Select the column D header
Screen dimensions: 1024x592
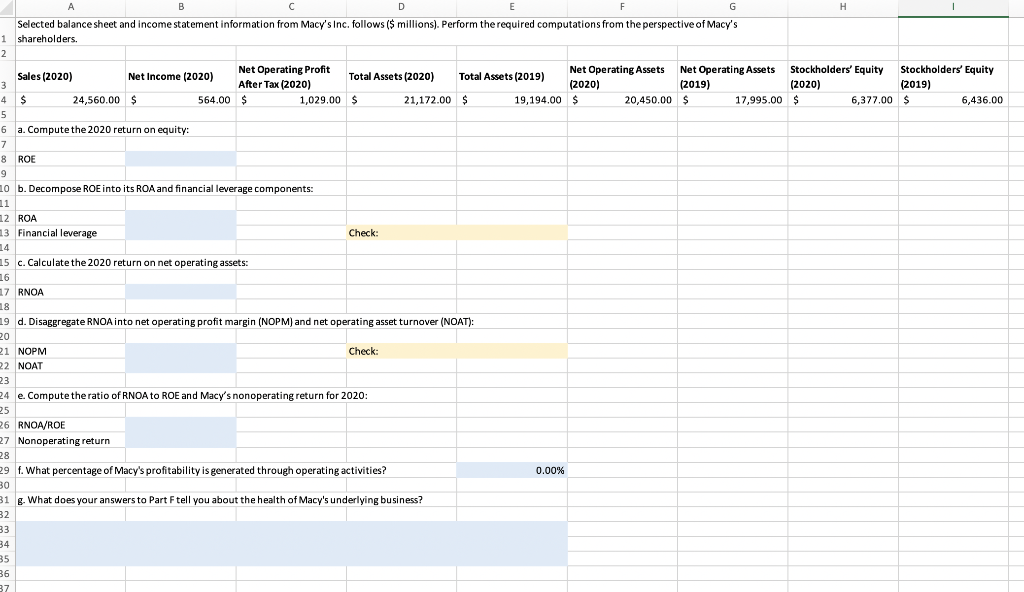[x=401, y=8]
